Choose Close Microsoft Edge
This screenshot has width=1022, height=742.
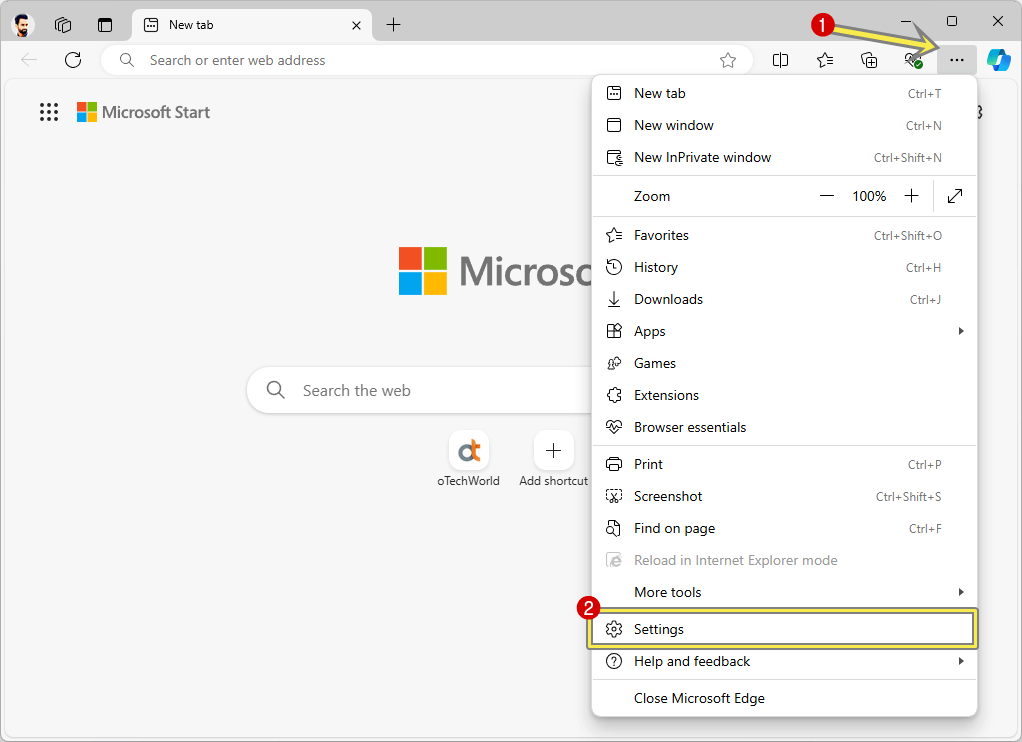(x=784, y=698)
